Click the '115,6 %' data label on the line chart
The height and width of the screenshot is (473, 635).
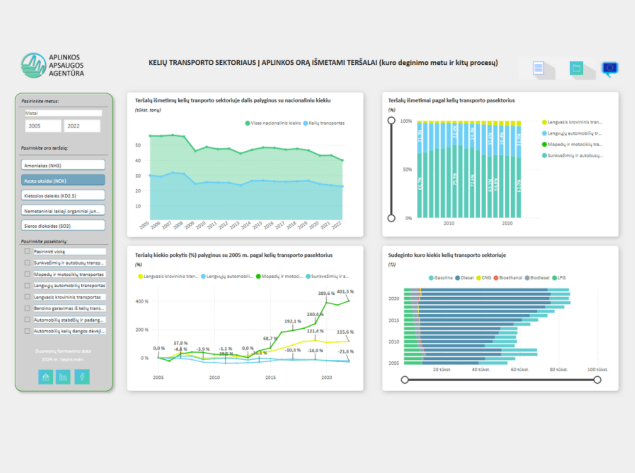(x=345, y=332)
